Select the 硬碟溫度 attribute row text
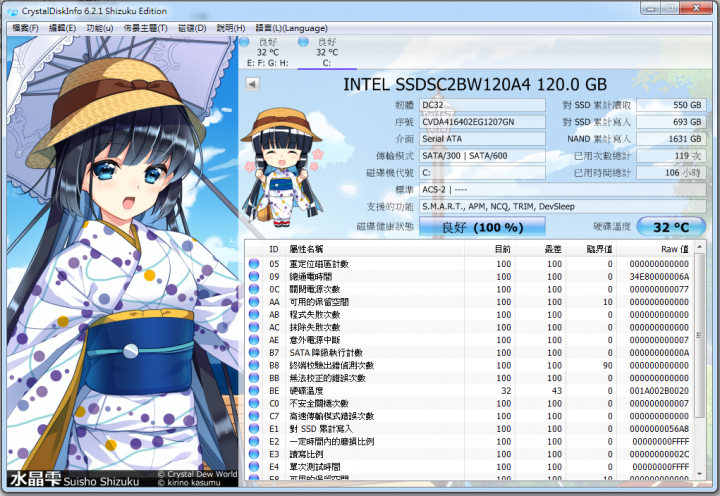Viewport: 720px width, 496px height. pyautogui.click(x=306, y=391)
